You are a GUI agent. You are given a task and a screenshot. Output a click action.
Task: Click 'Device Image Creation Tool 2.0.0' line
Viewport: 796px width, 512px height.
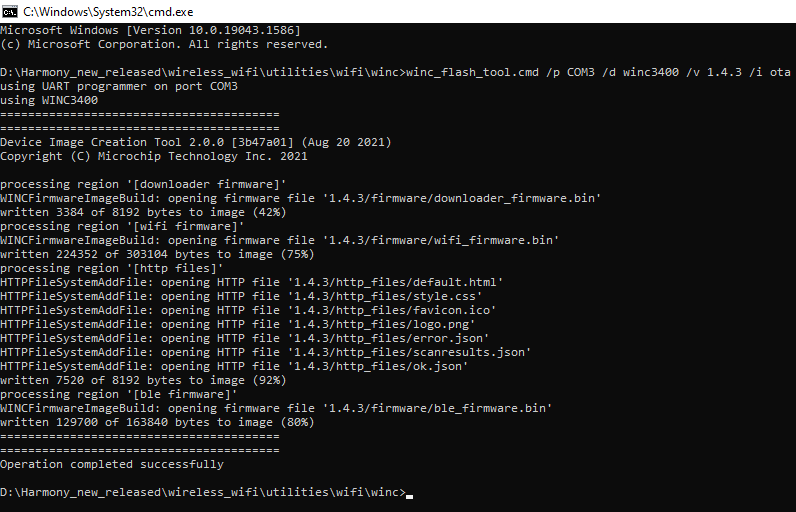(195, 142)
